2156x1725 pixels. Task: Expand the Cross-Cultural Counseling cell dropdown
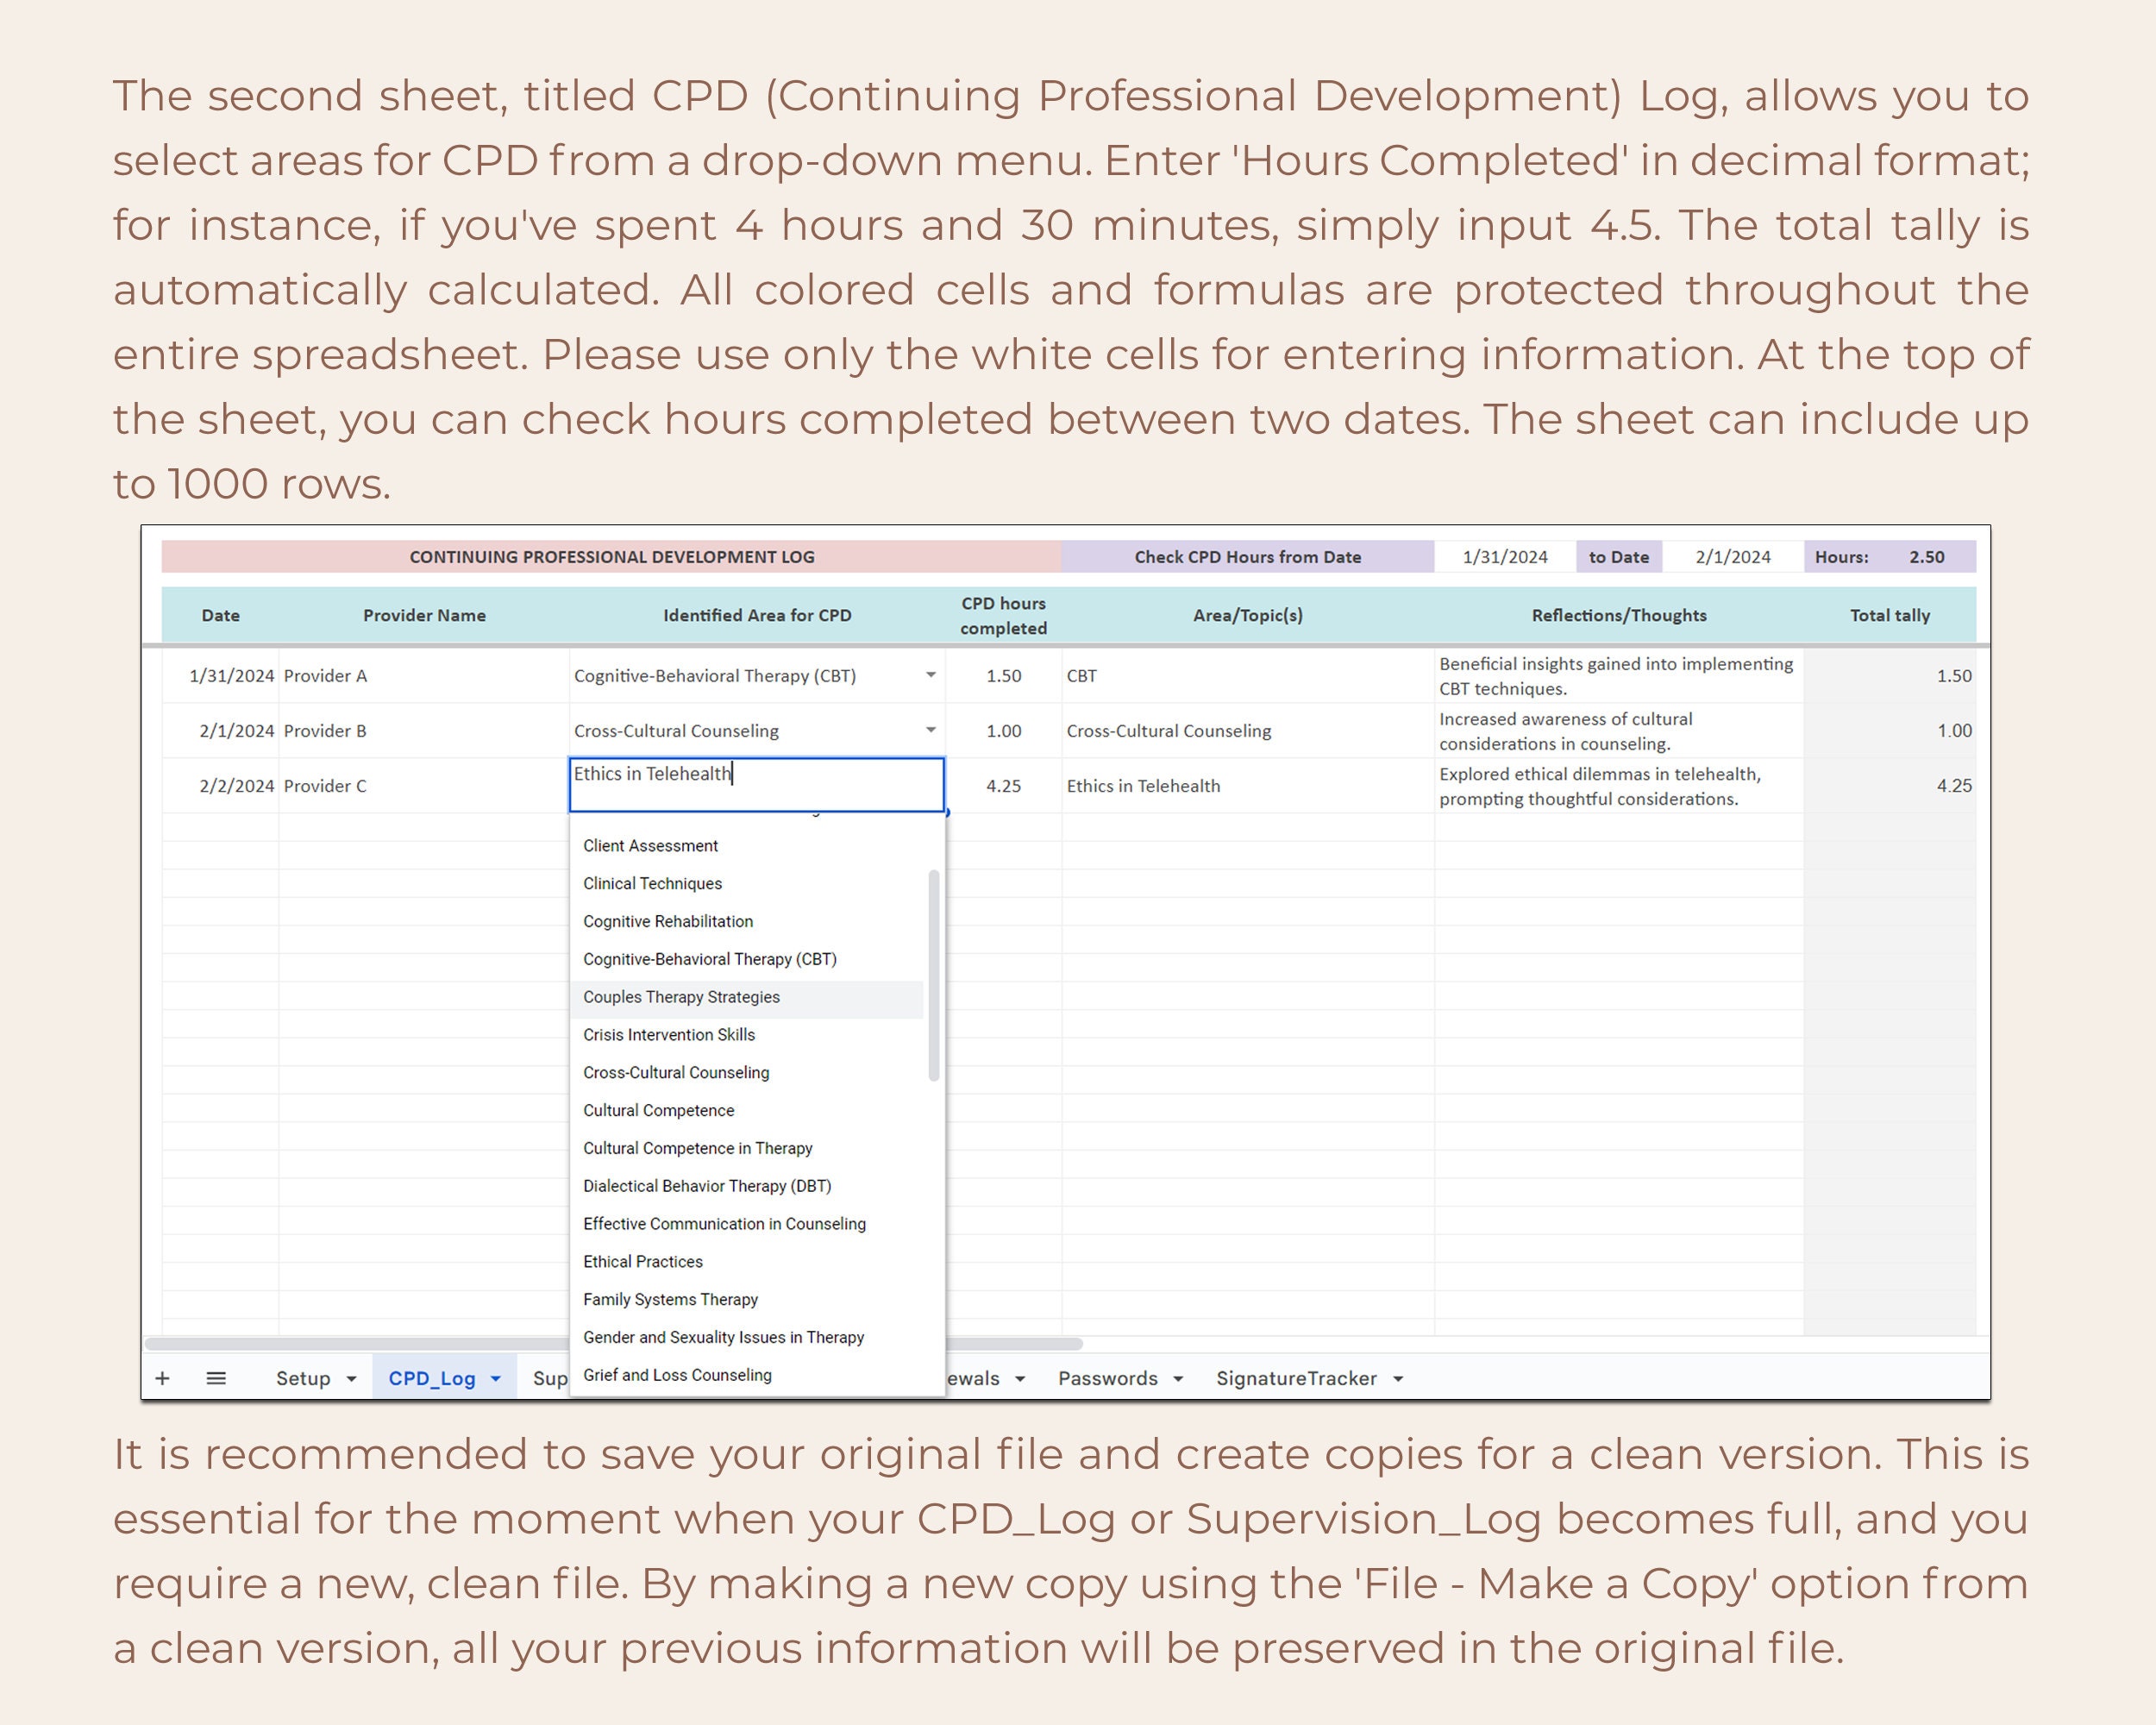[930, 730]
